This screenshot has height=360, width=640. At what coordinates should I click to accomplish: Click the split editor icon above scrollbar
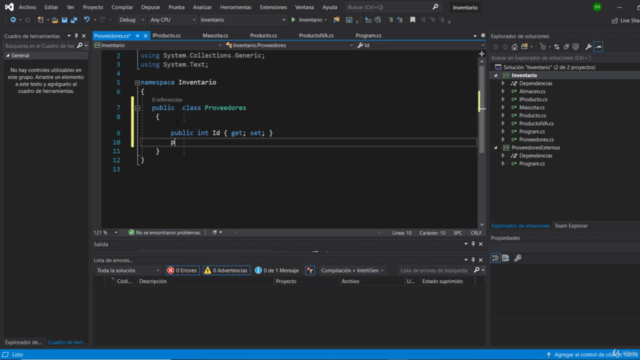click(482, 54)
